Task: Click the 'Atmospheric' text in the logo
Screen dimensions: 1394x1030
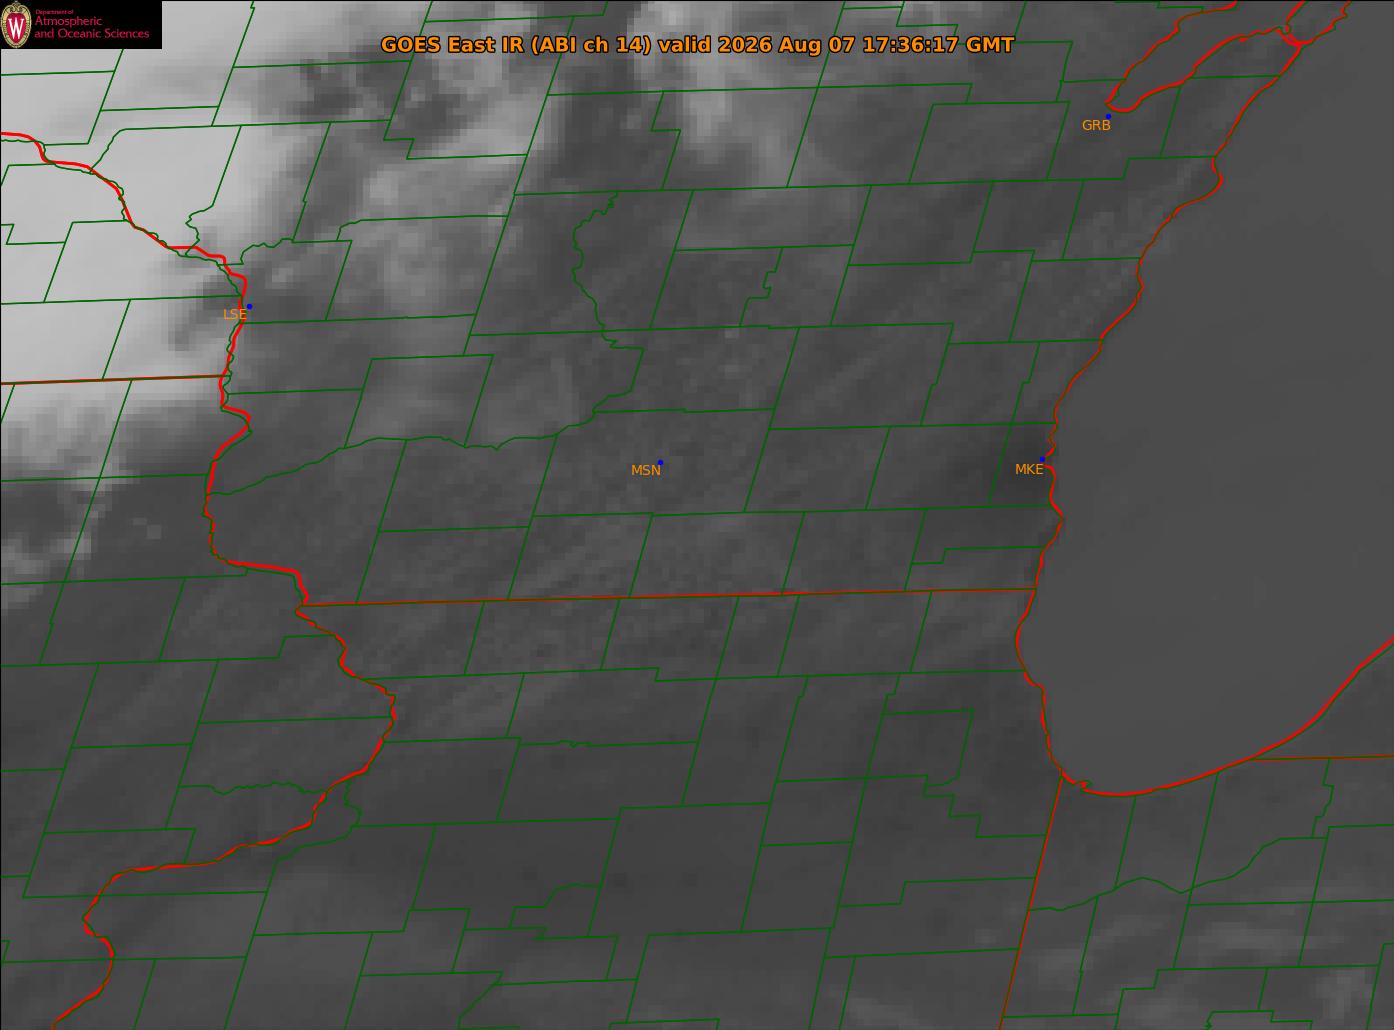Action: click(68, 22)
